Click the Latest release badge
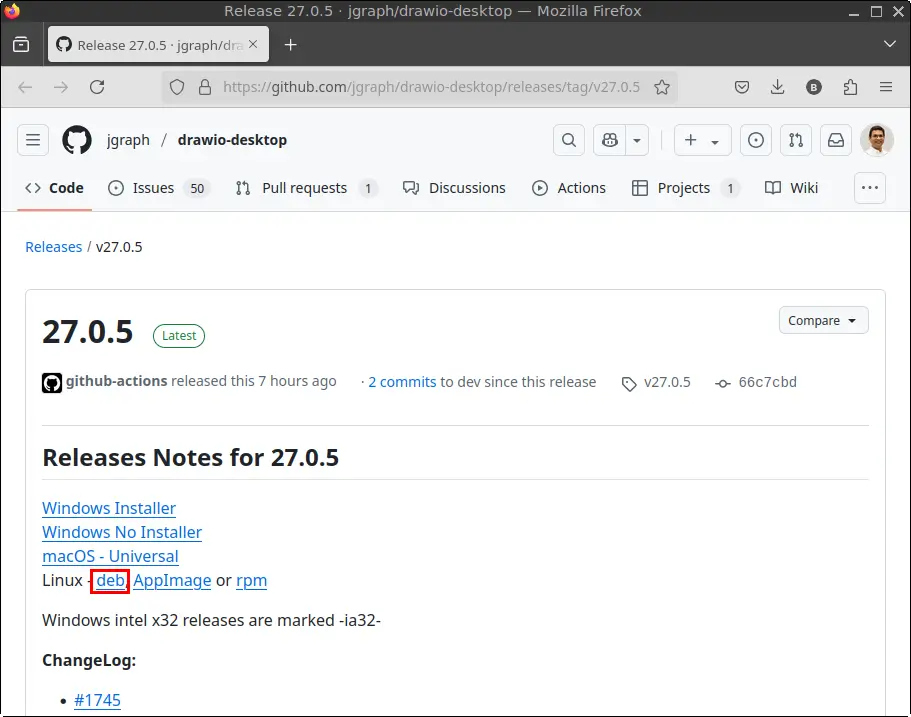Image resolution: width=911 pixels, height=717 pixels. 179,336
